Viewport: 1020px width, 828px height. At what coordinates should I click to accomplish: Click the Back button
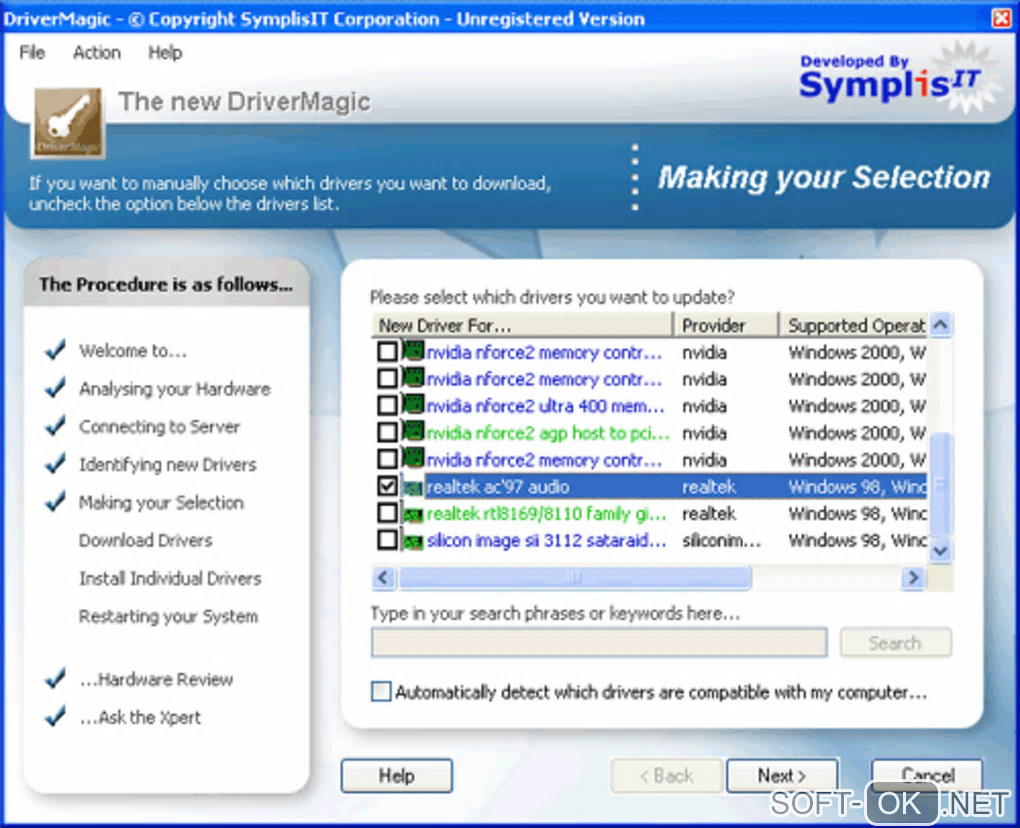coord(666,775)
